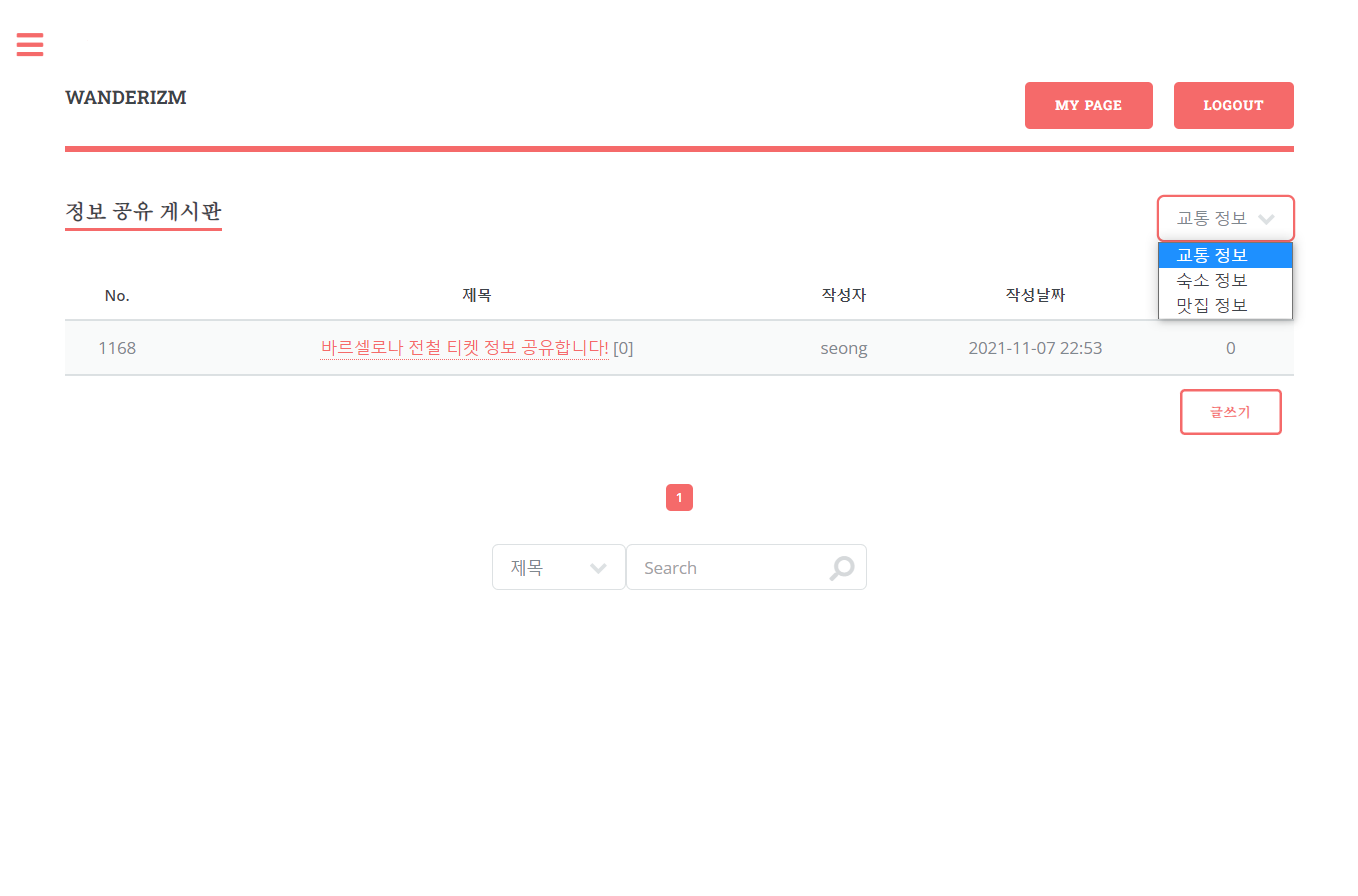Open MY PAGE
This screenshot has height=896, width=1358.
click(x=1088, y=105)
